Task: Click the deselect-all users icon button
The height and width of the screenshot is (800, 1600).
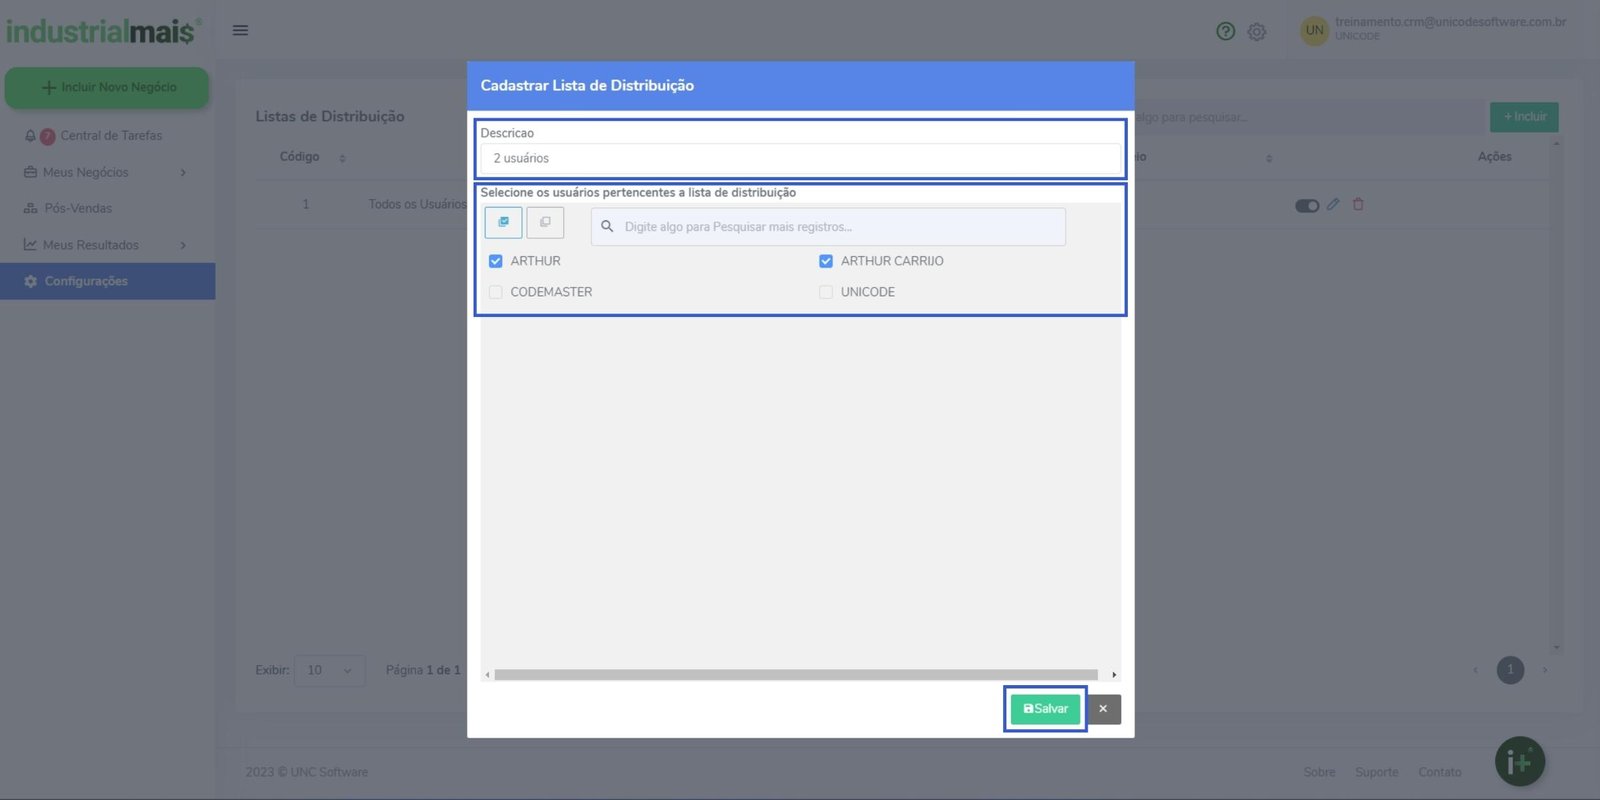Action: point(545,222)
